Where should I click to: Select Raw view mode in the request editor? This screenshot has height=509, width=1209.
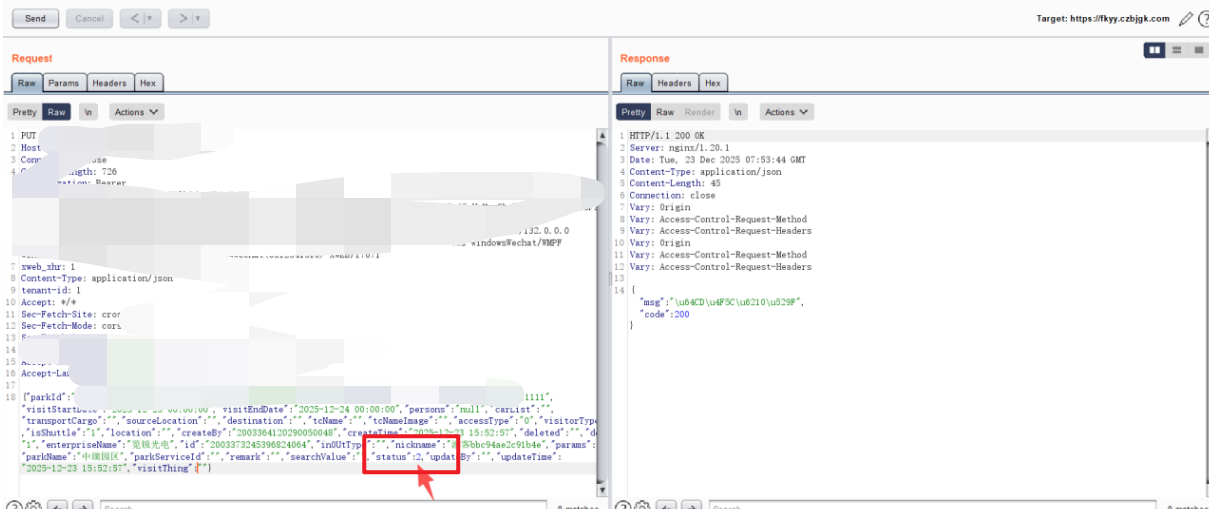(57, 112)
